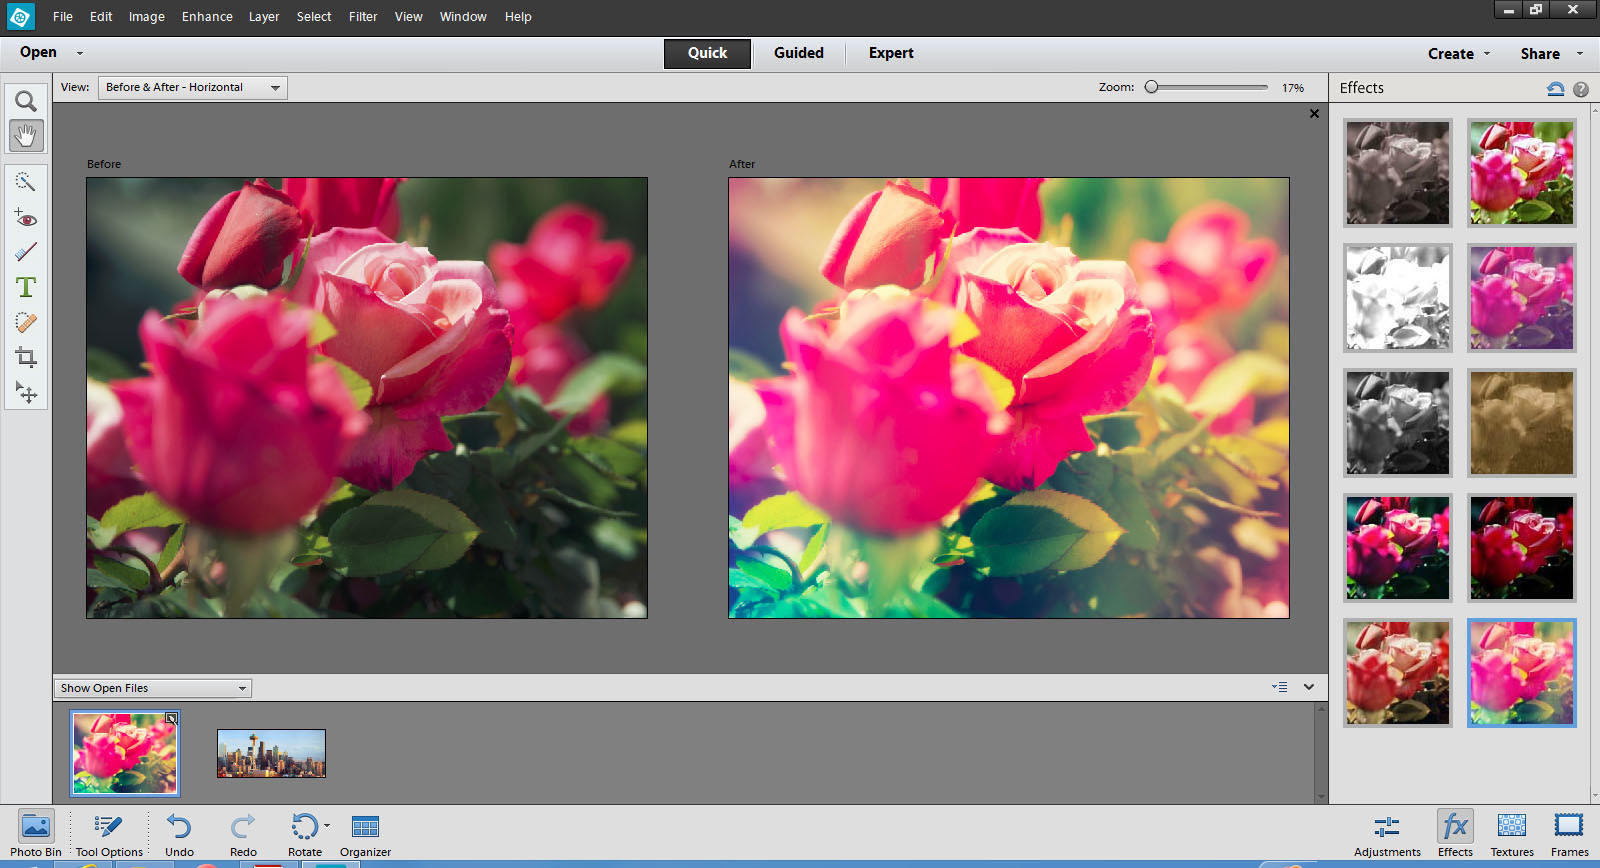Select the Move tool

(x=26, y=392)
